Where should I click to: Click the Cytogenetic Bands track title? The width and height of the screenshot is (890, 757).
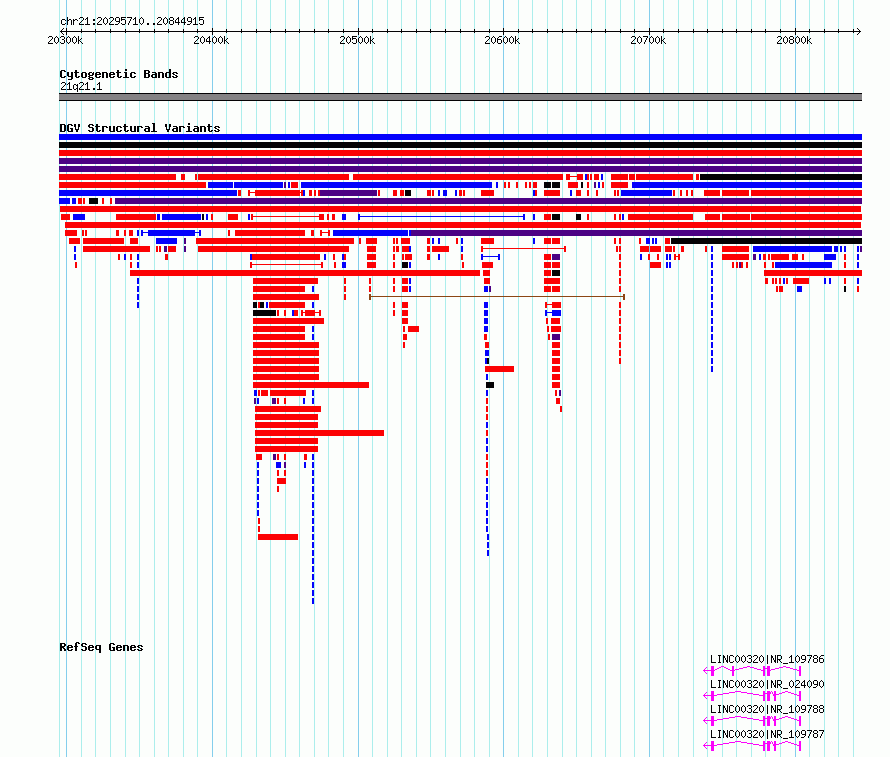[119, 74]
